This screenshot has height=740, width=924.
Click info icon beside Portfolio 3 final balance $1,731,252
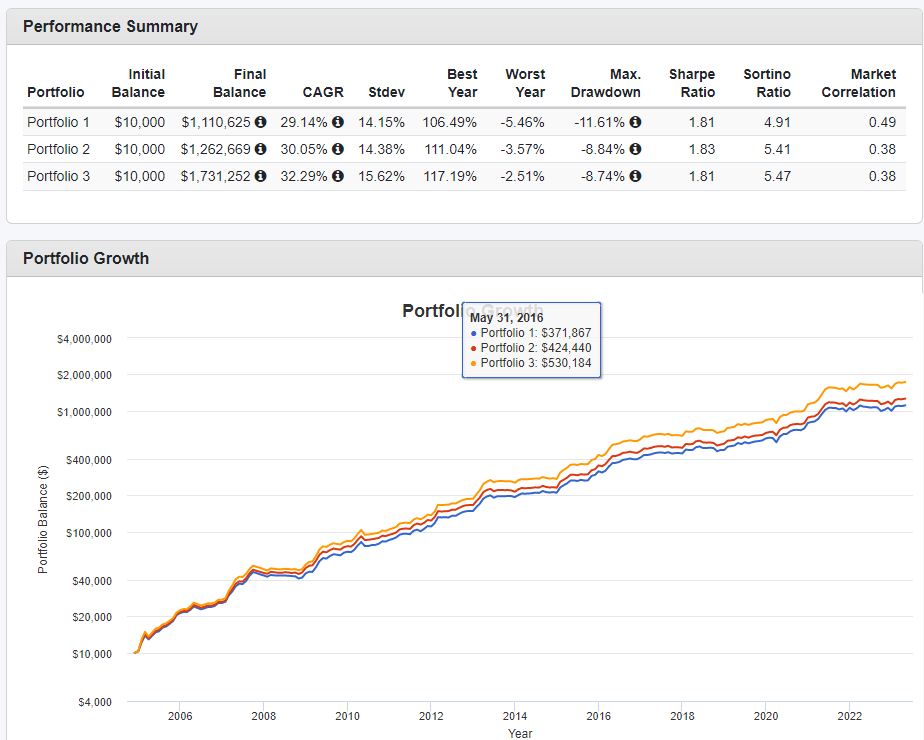pos(260,176)
